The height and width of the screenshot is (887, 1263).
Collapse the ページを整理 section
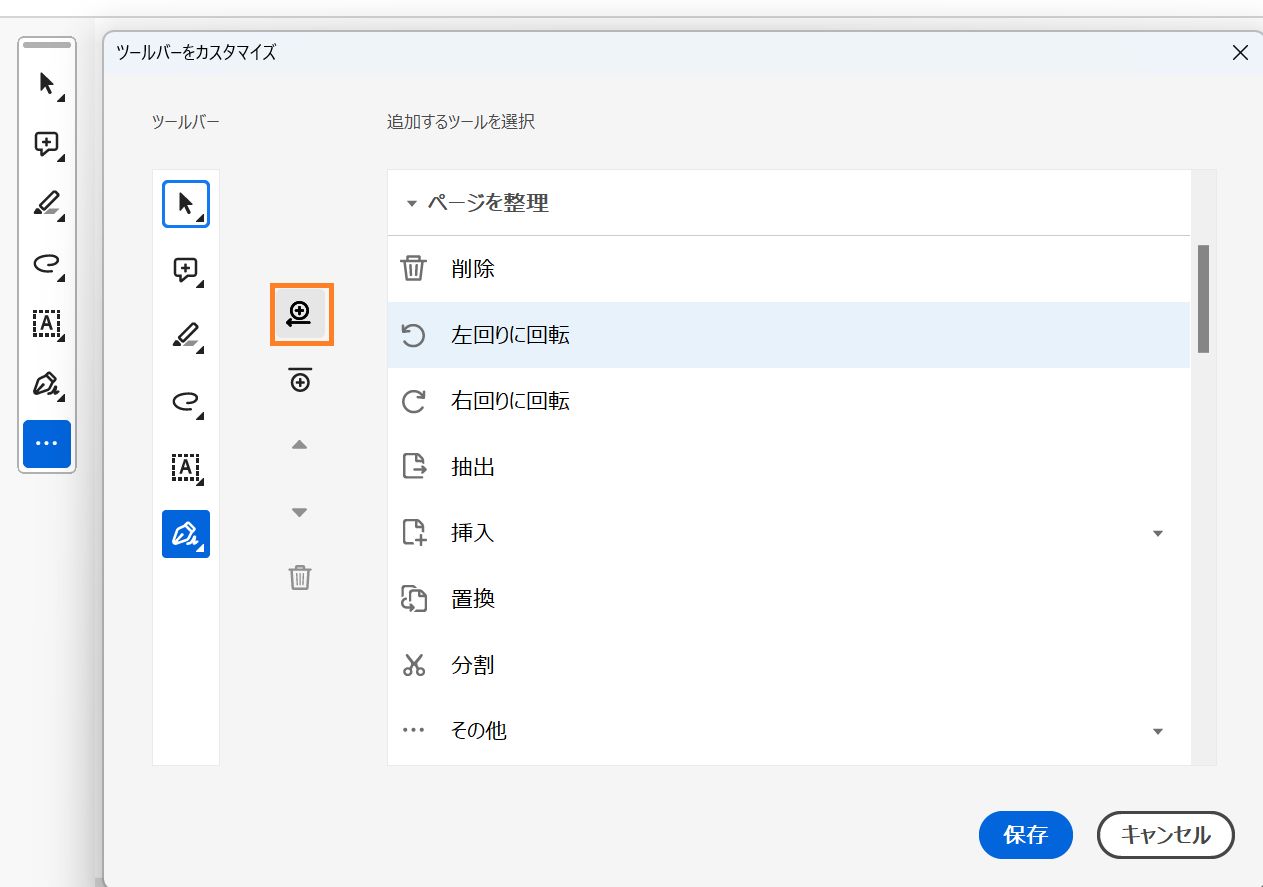point(411,201)
